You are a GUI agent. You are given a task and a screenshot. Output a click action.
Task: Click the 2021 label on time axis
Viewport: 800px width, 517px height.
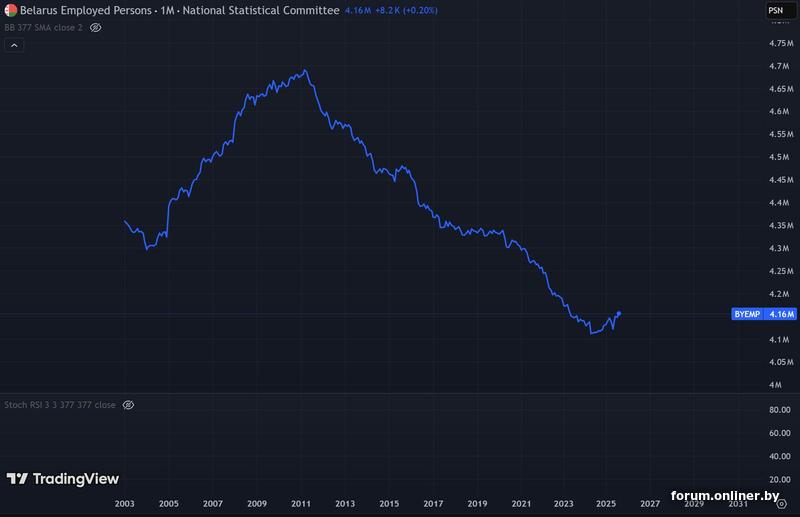521,504
